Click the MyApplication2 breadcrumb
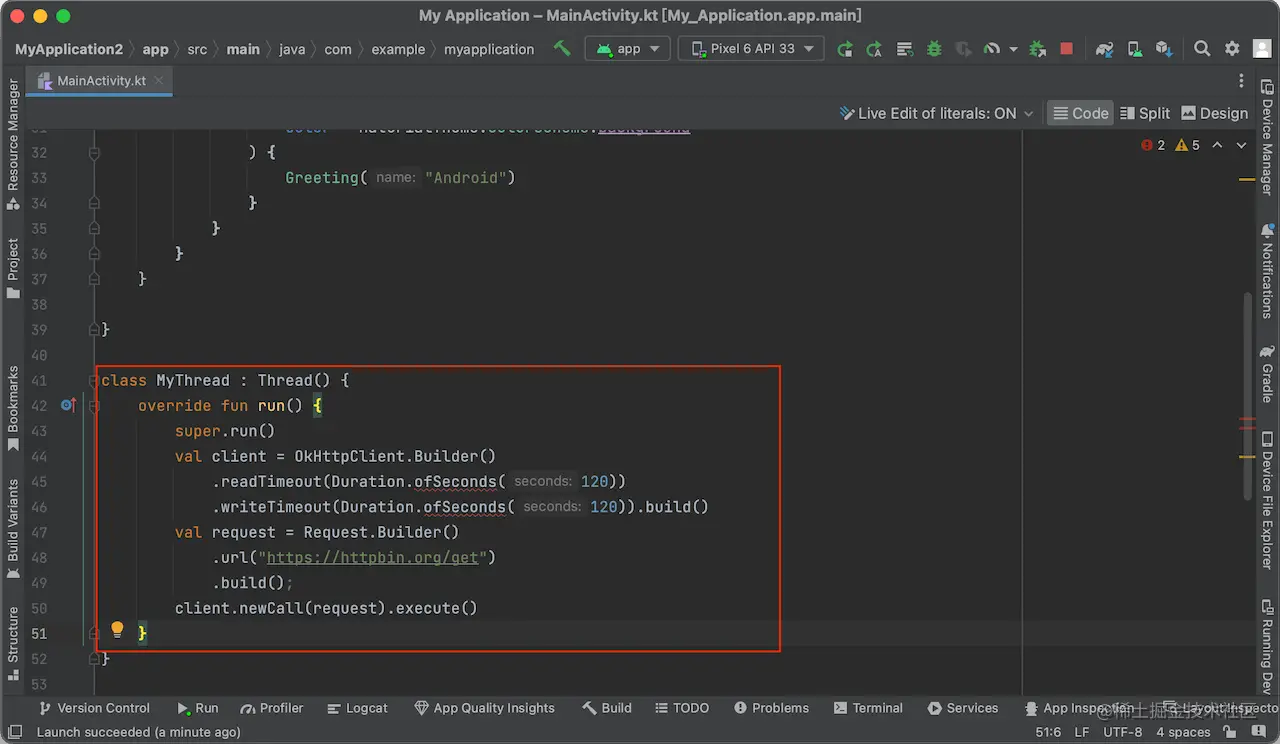Image resolution: width=1280 pixels, height=744 pixels. coord(69,49)
